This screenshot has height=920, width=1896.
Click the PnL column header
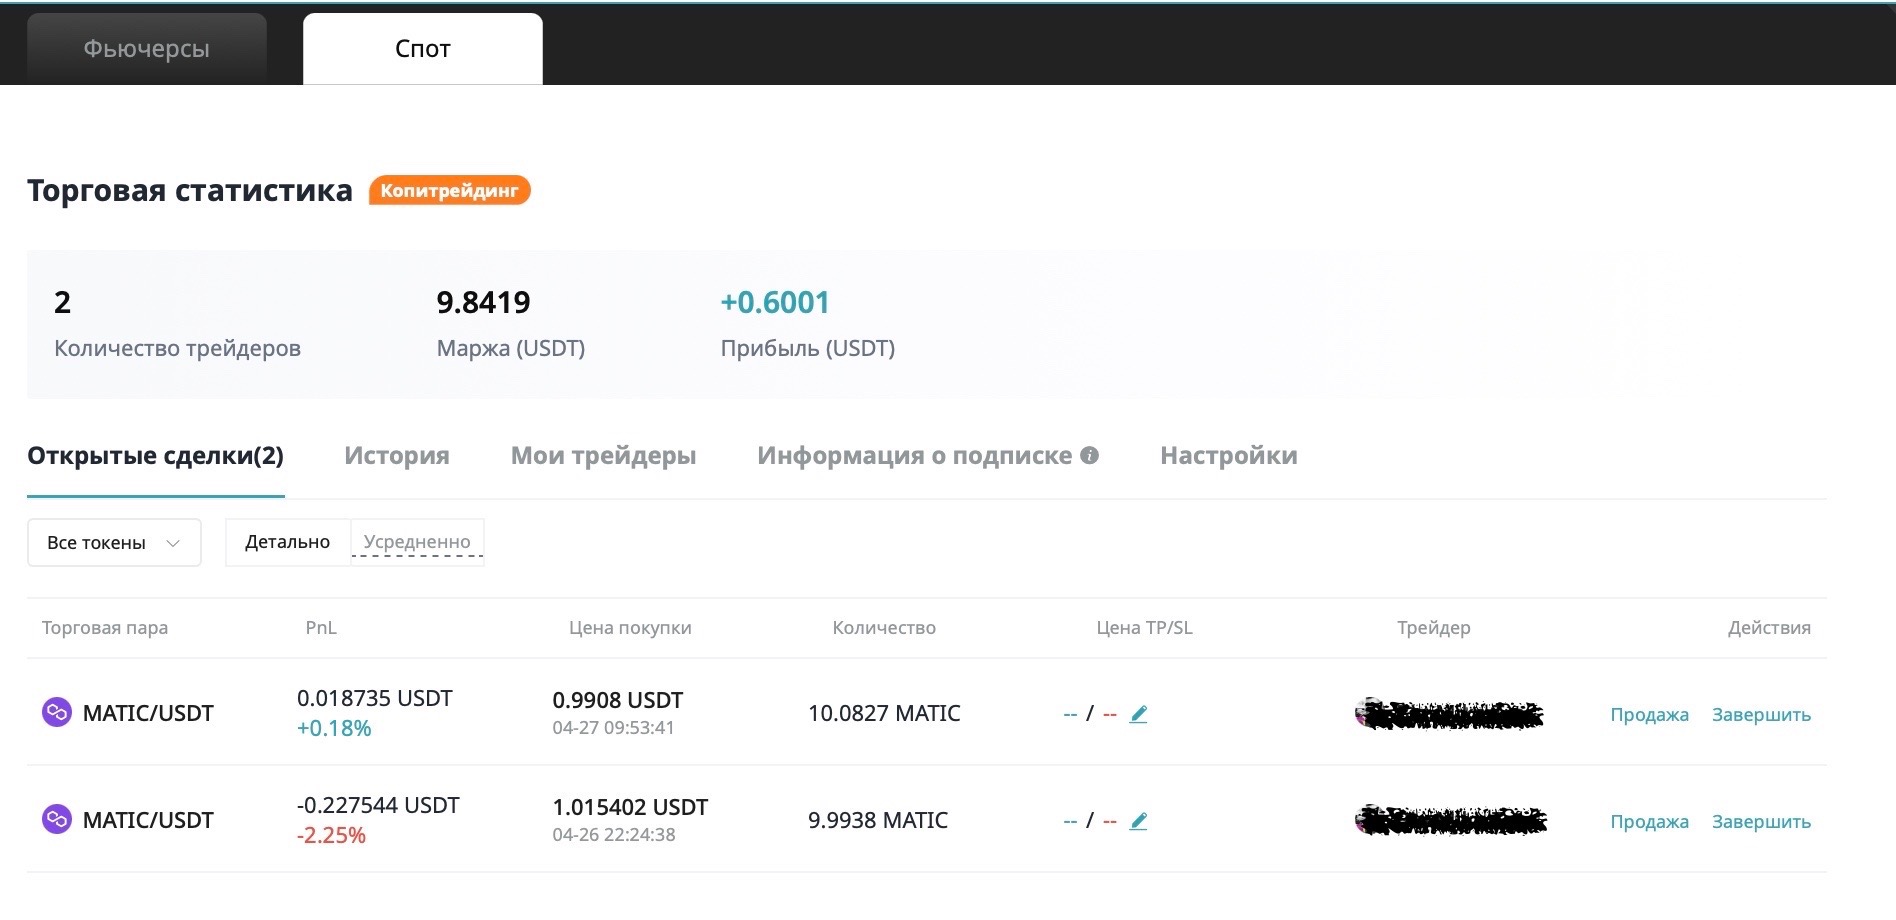point(321,628)
